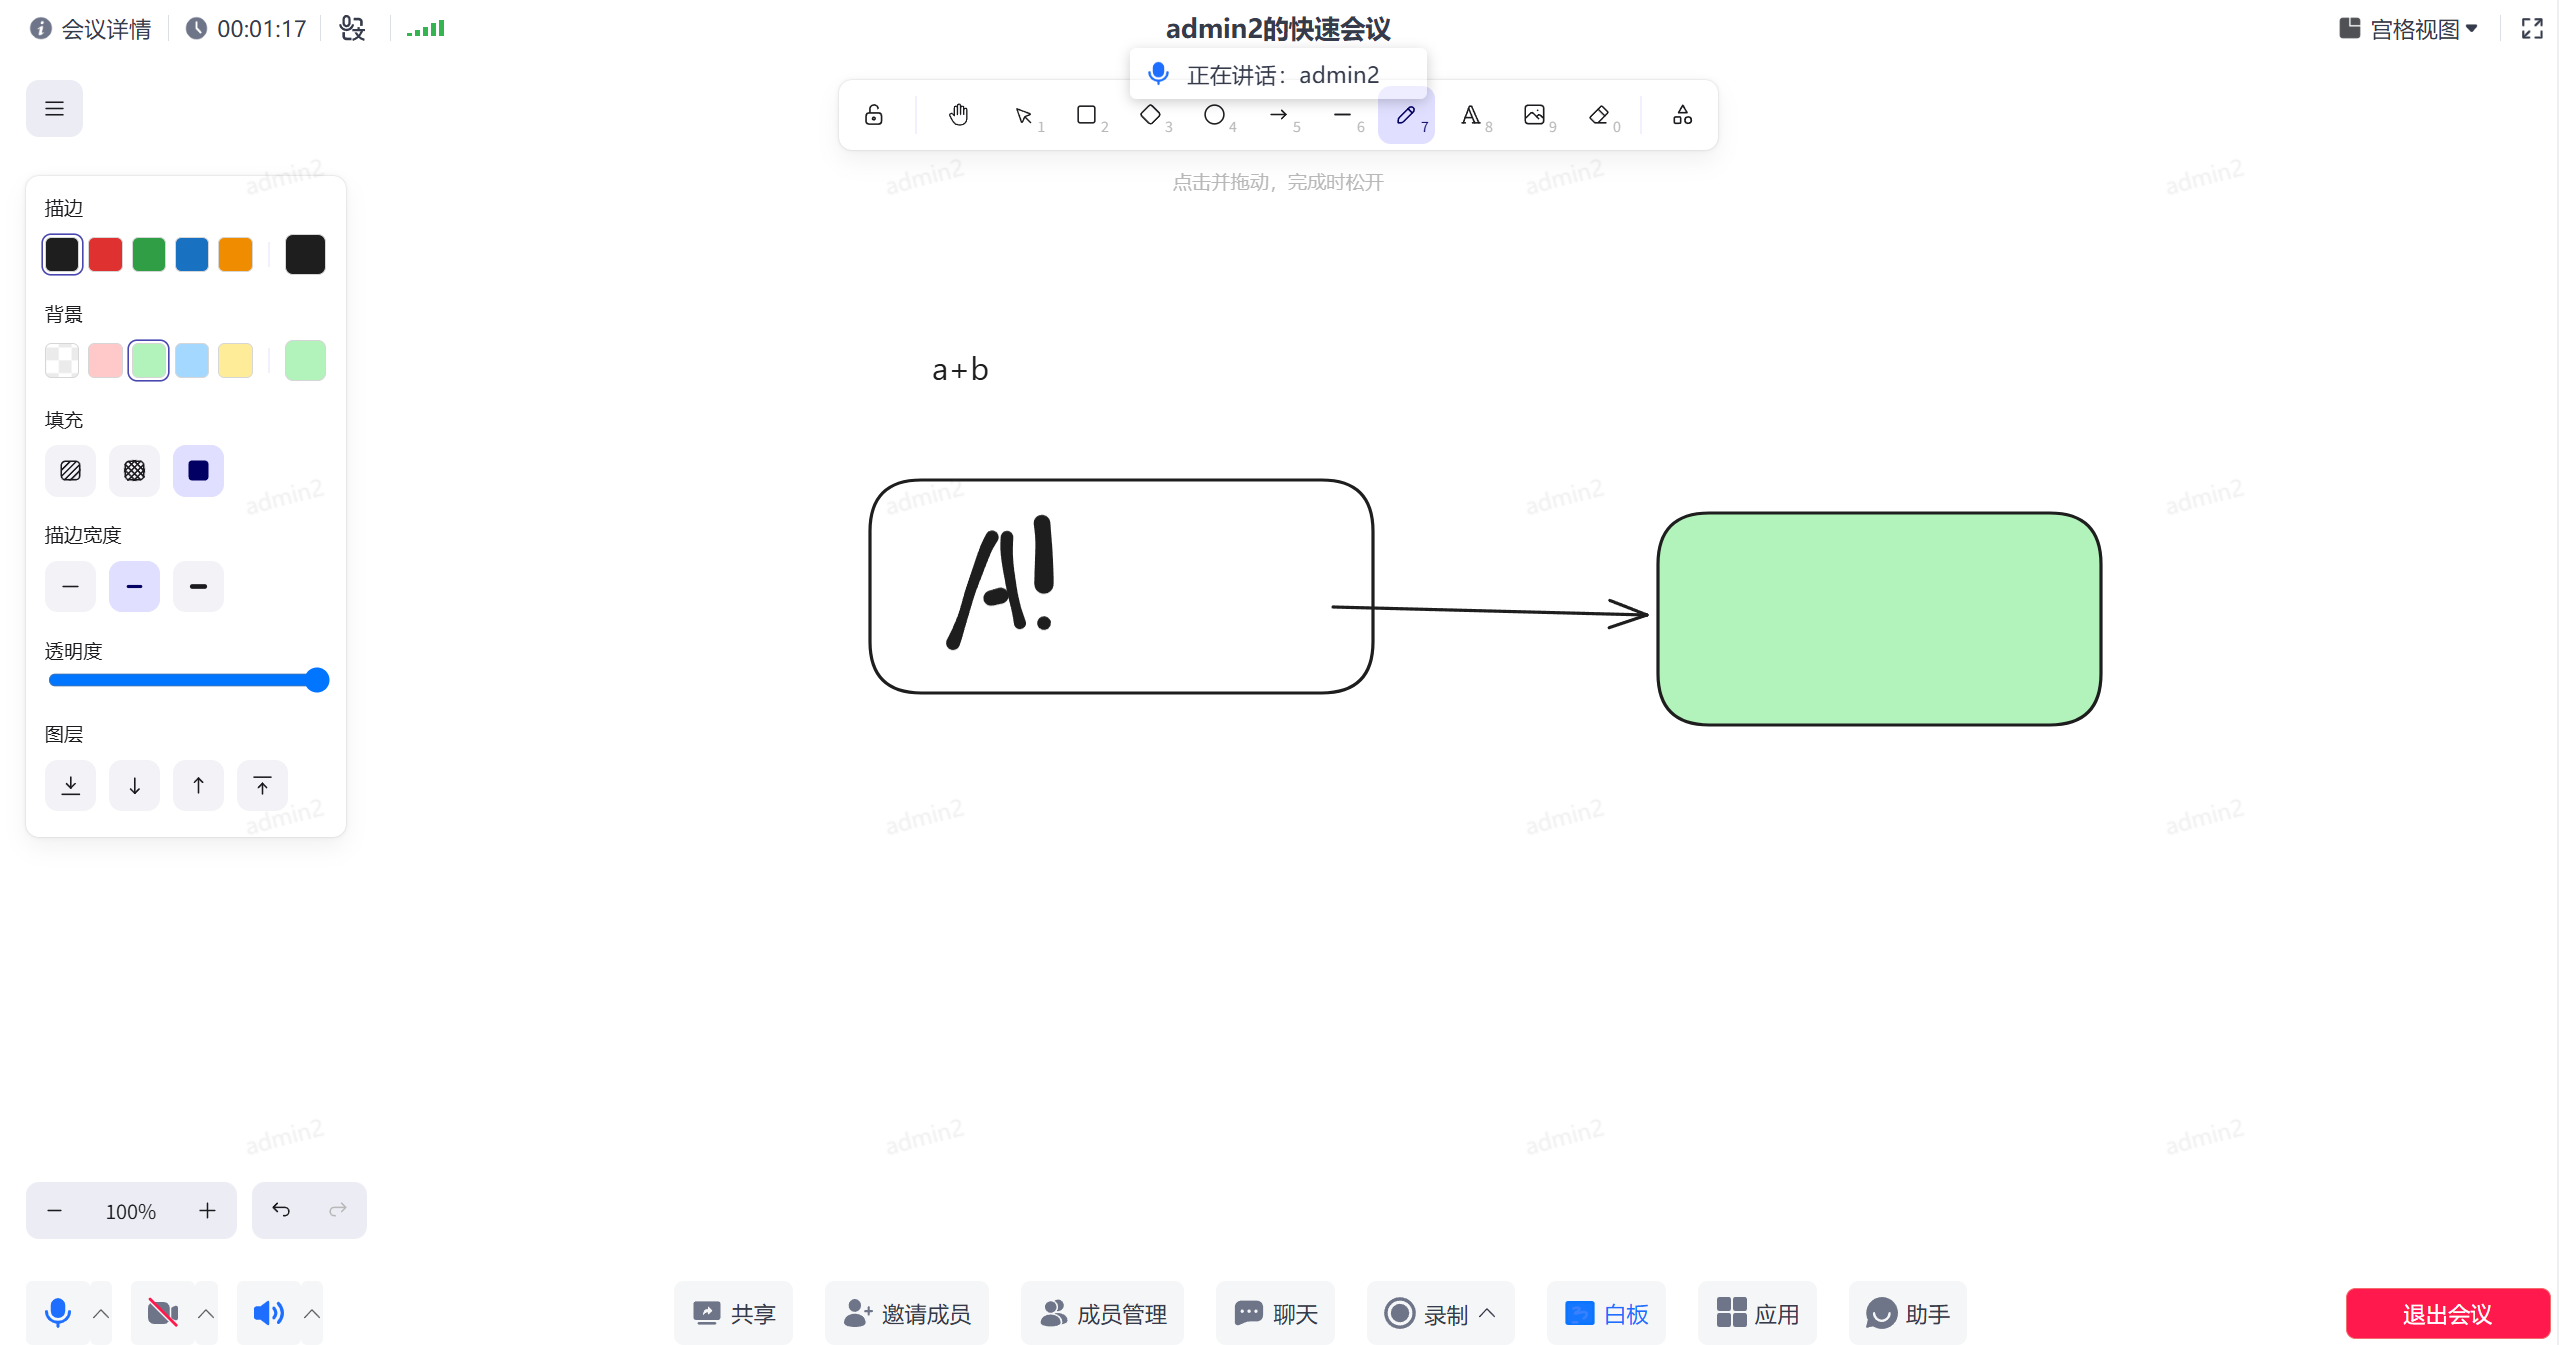The width and height of the screenshot is (2559, 1345).
Task: Select the eraser tool
Action: [x=1598, y=115]
